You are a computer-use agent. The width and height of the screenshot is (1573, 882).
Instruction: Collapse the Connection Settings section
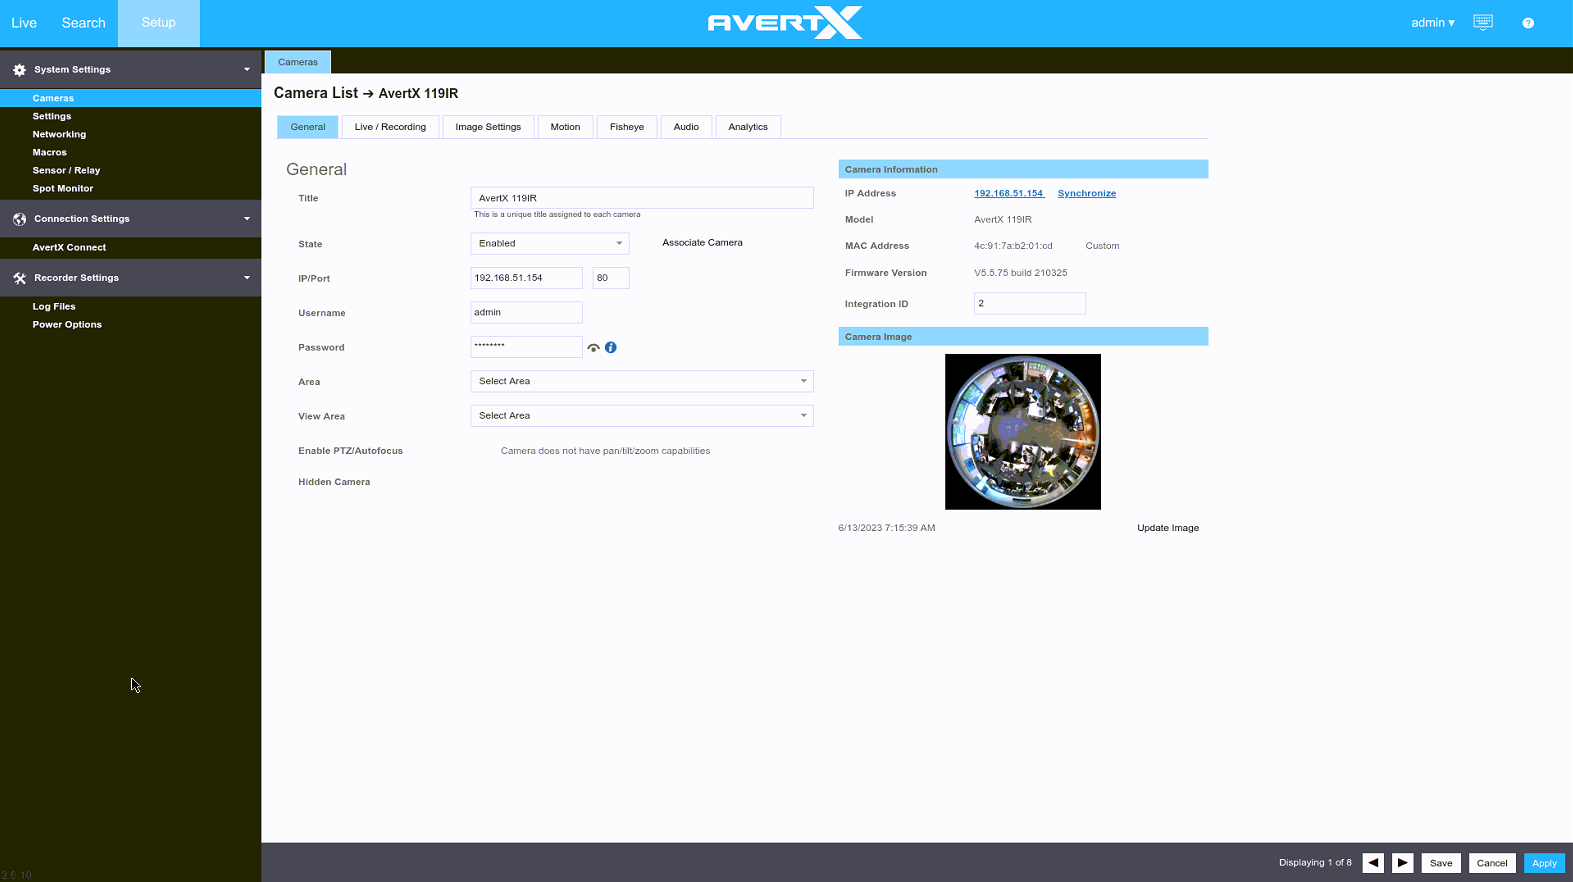click(247, 219)
